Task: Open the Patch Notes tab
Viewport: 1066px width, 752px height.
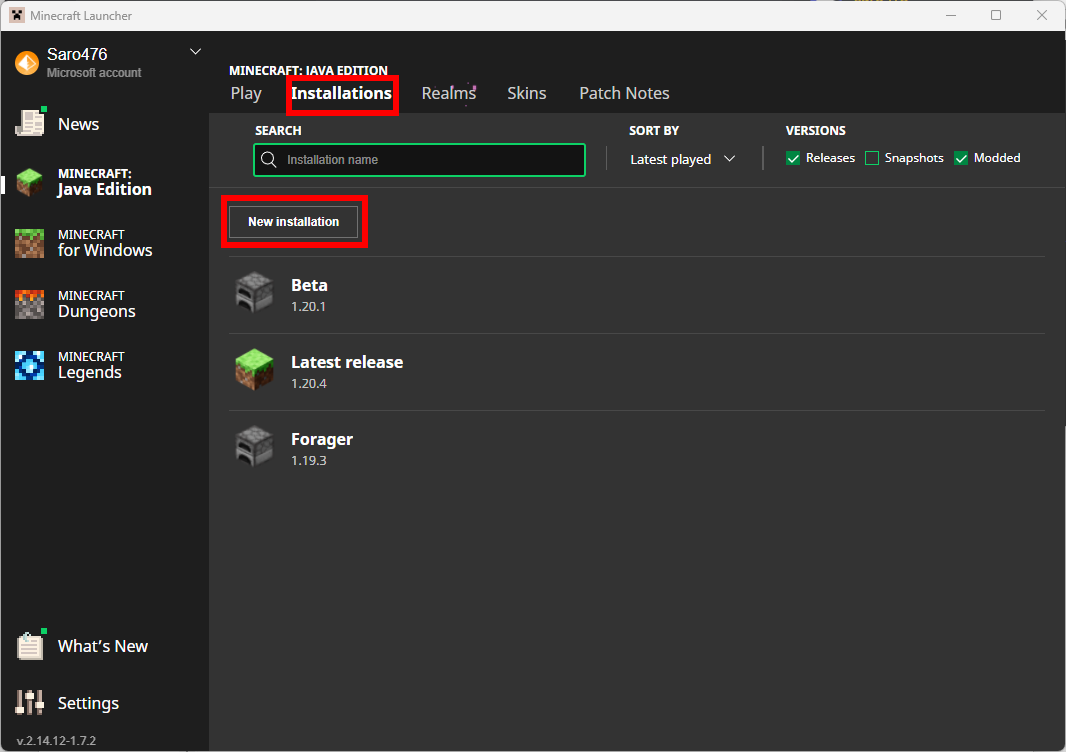Action: (x=624, y=93)
